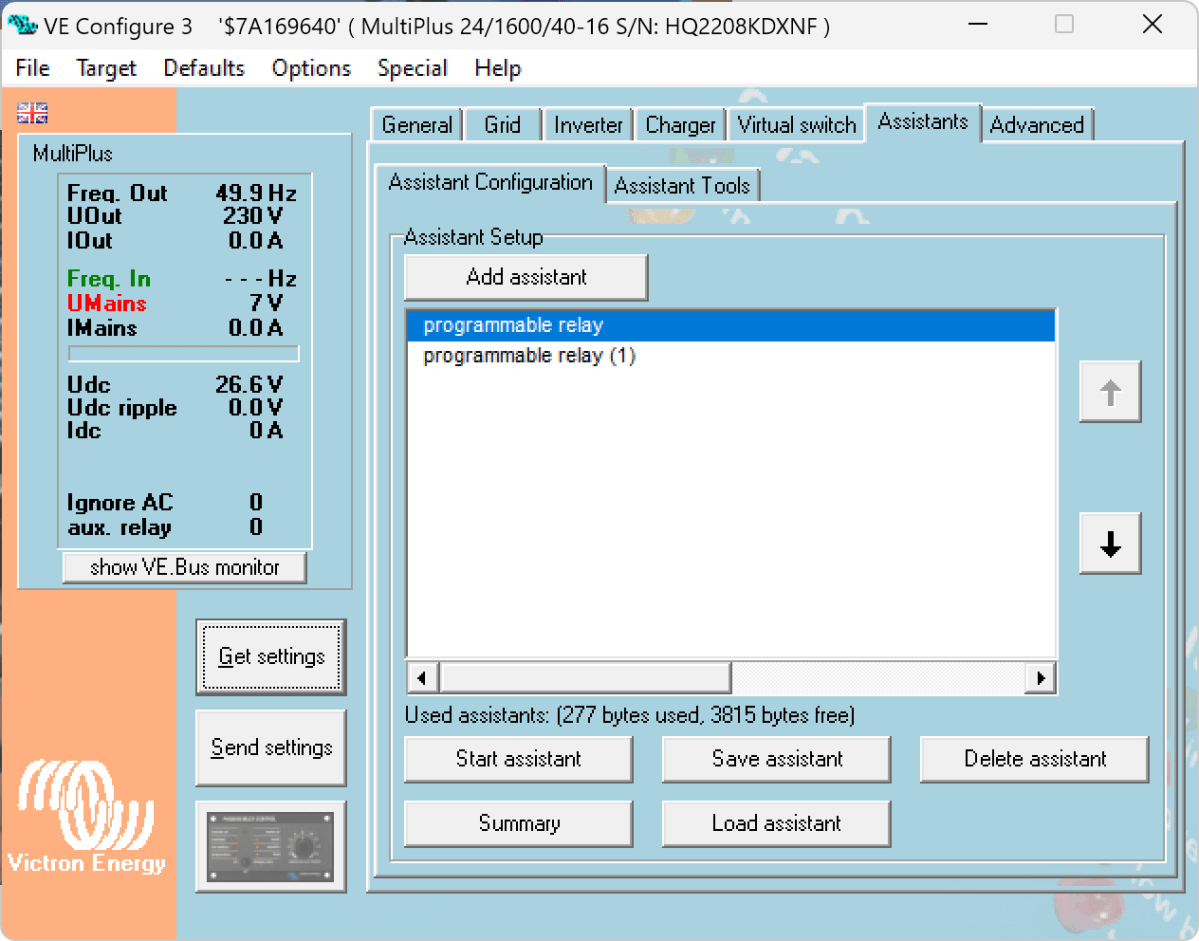Switch to the Virtual switch tab
Screen dimensions: 1199x941
tap(796, 124)
